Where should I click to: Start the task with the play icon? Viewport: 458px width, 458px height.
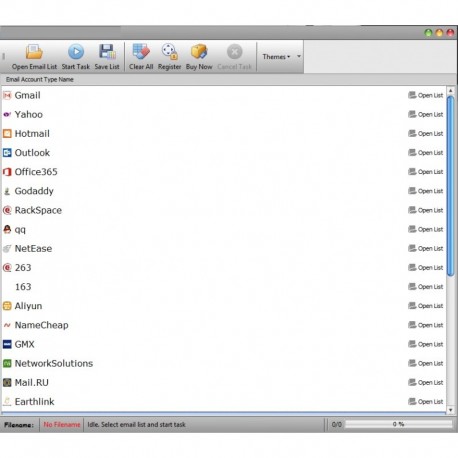[x=76, y=52]
